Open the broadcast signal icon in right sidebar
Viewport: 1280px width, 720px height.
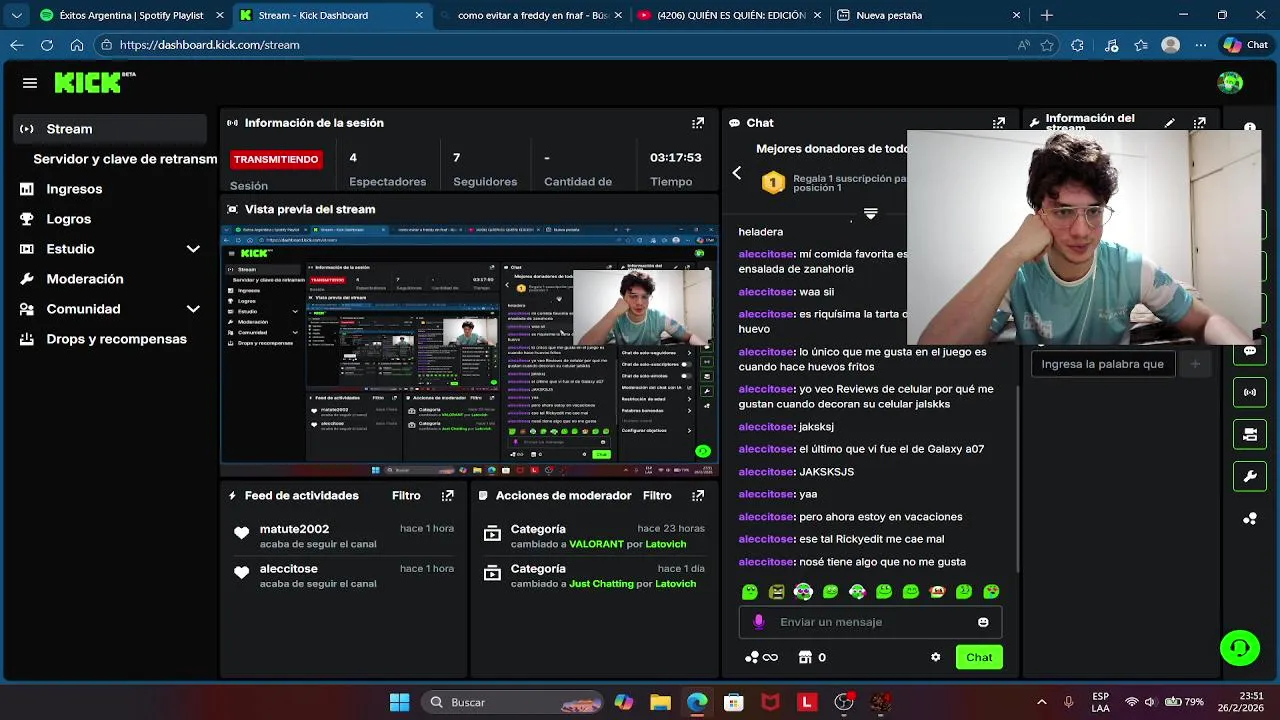click(x=1250, y=392)
